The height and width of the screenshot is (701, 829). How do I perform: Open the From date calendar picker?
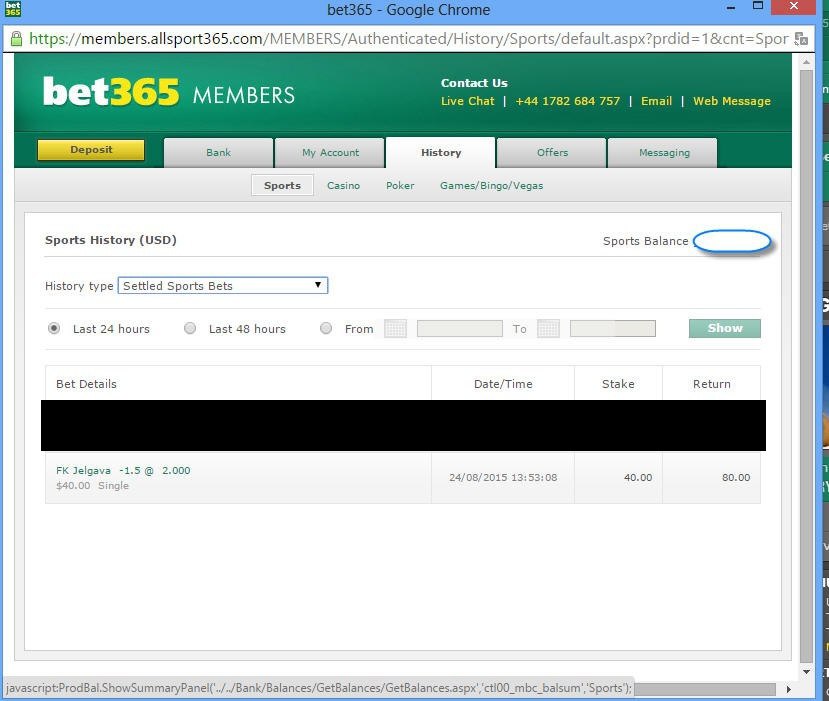coord(395,329)
